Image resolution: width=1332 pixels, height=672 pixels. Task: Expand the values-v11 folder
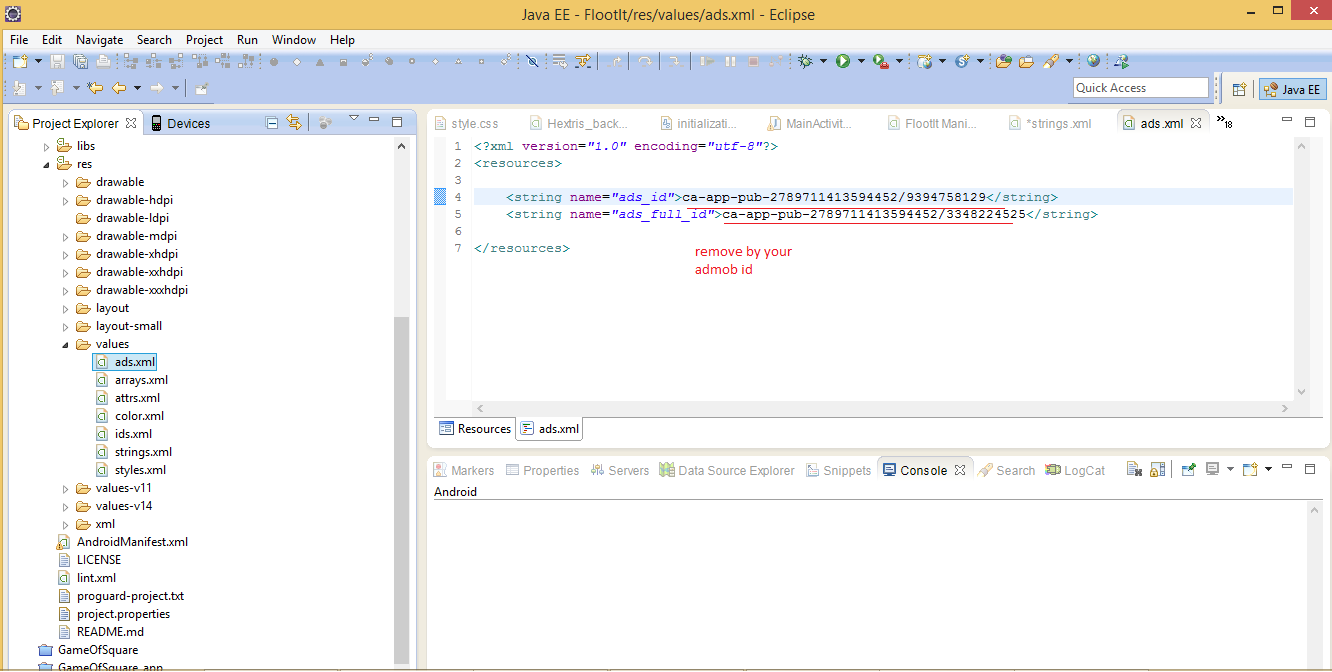coord(66,488)
